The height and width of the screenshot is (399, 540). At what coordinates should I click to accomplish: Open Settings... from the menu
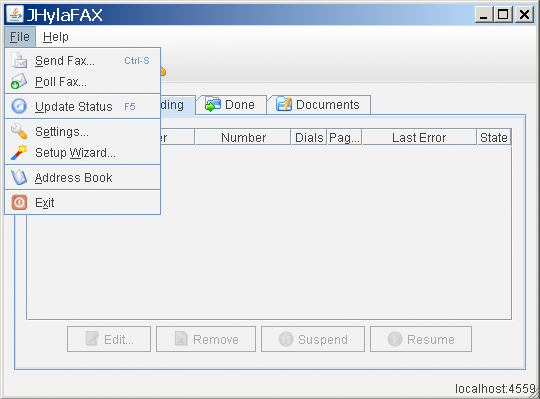(83, 132)
